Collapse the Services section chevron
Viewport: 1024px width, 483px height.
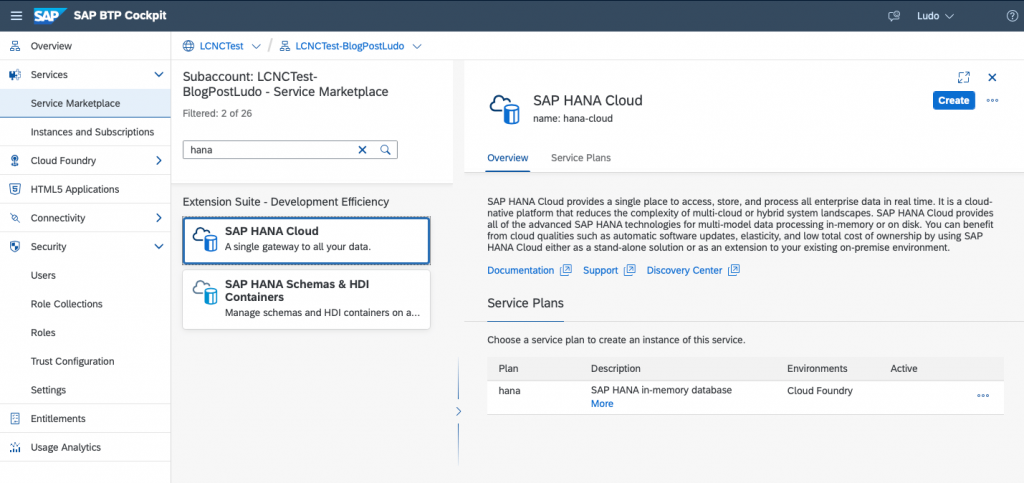tap(158, 74)
